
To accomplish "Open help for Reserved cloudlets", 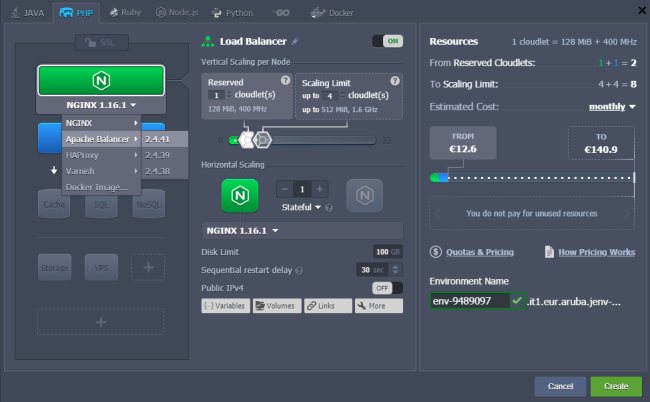I will point(285,80).
